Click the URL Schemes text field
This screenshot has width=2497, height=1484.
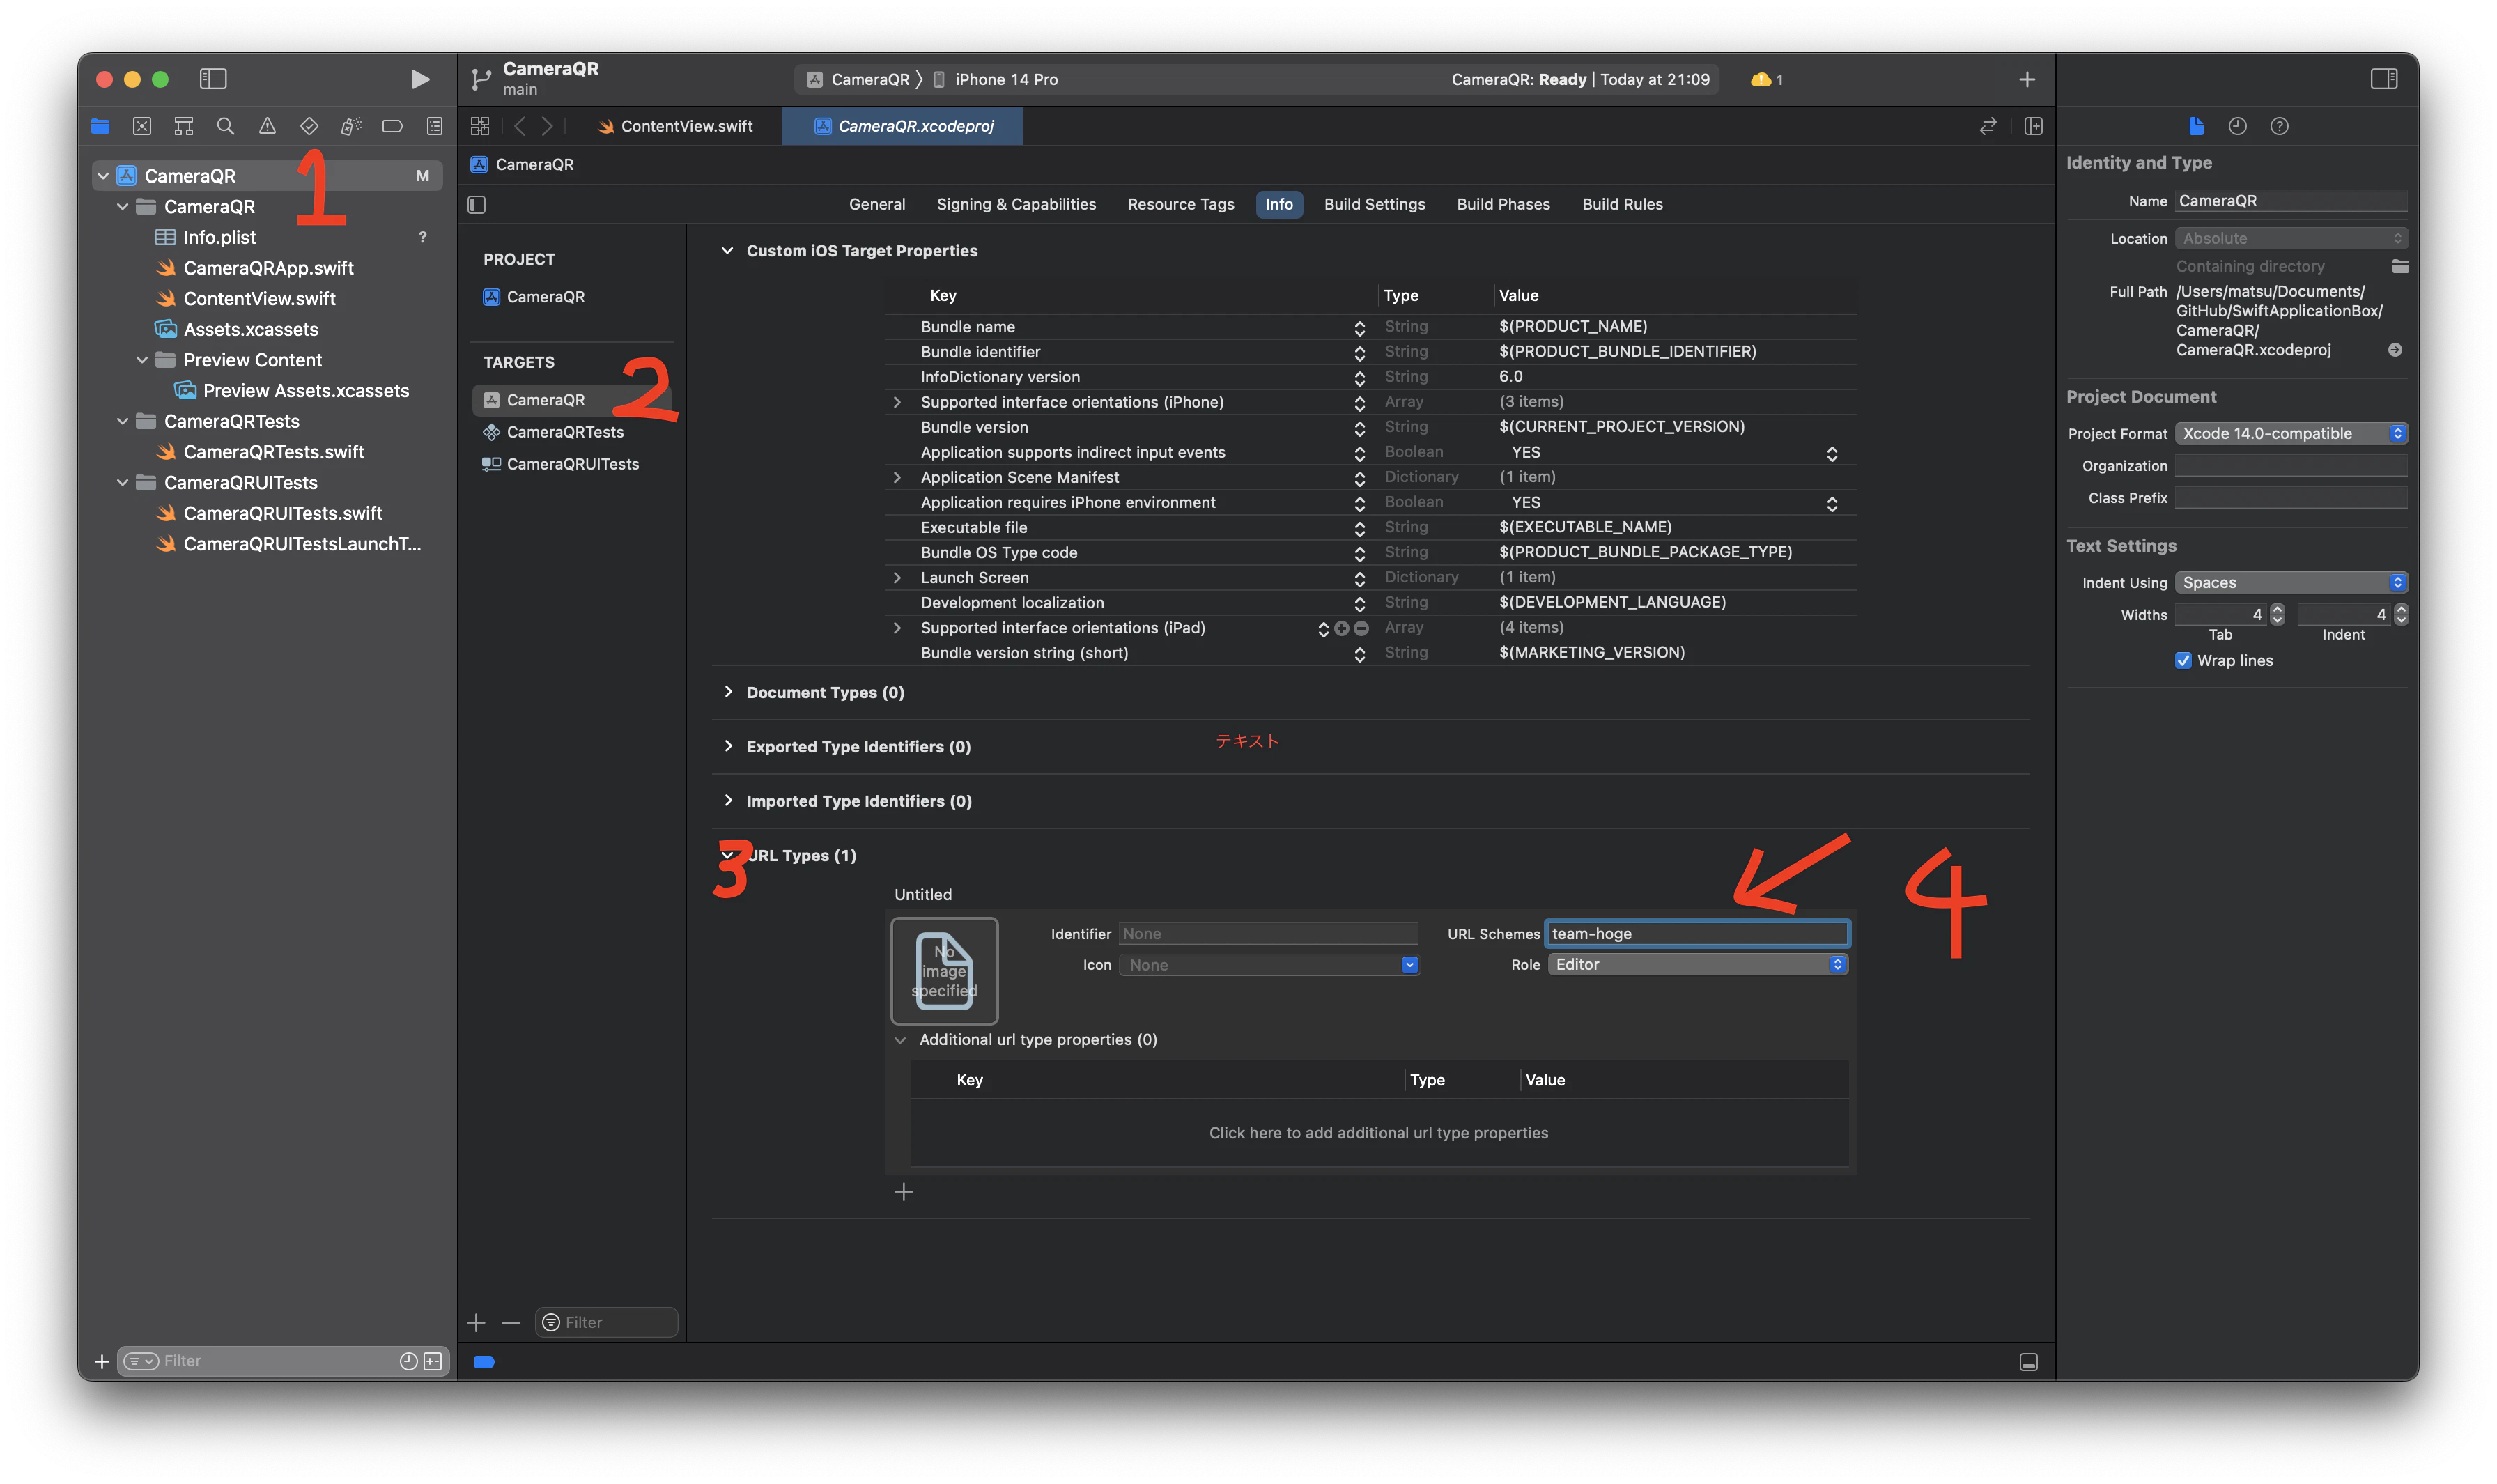[1697, 933]
